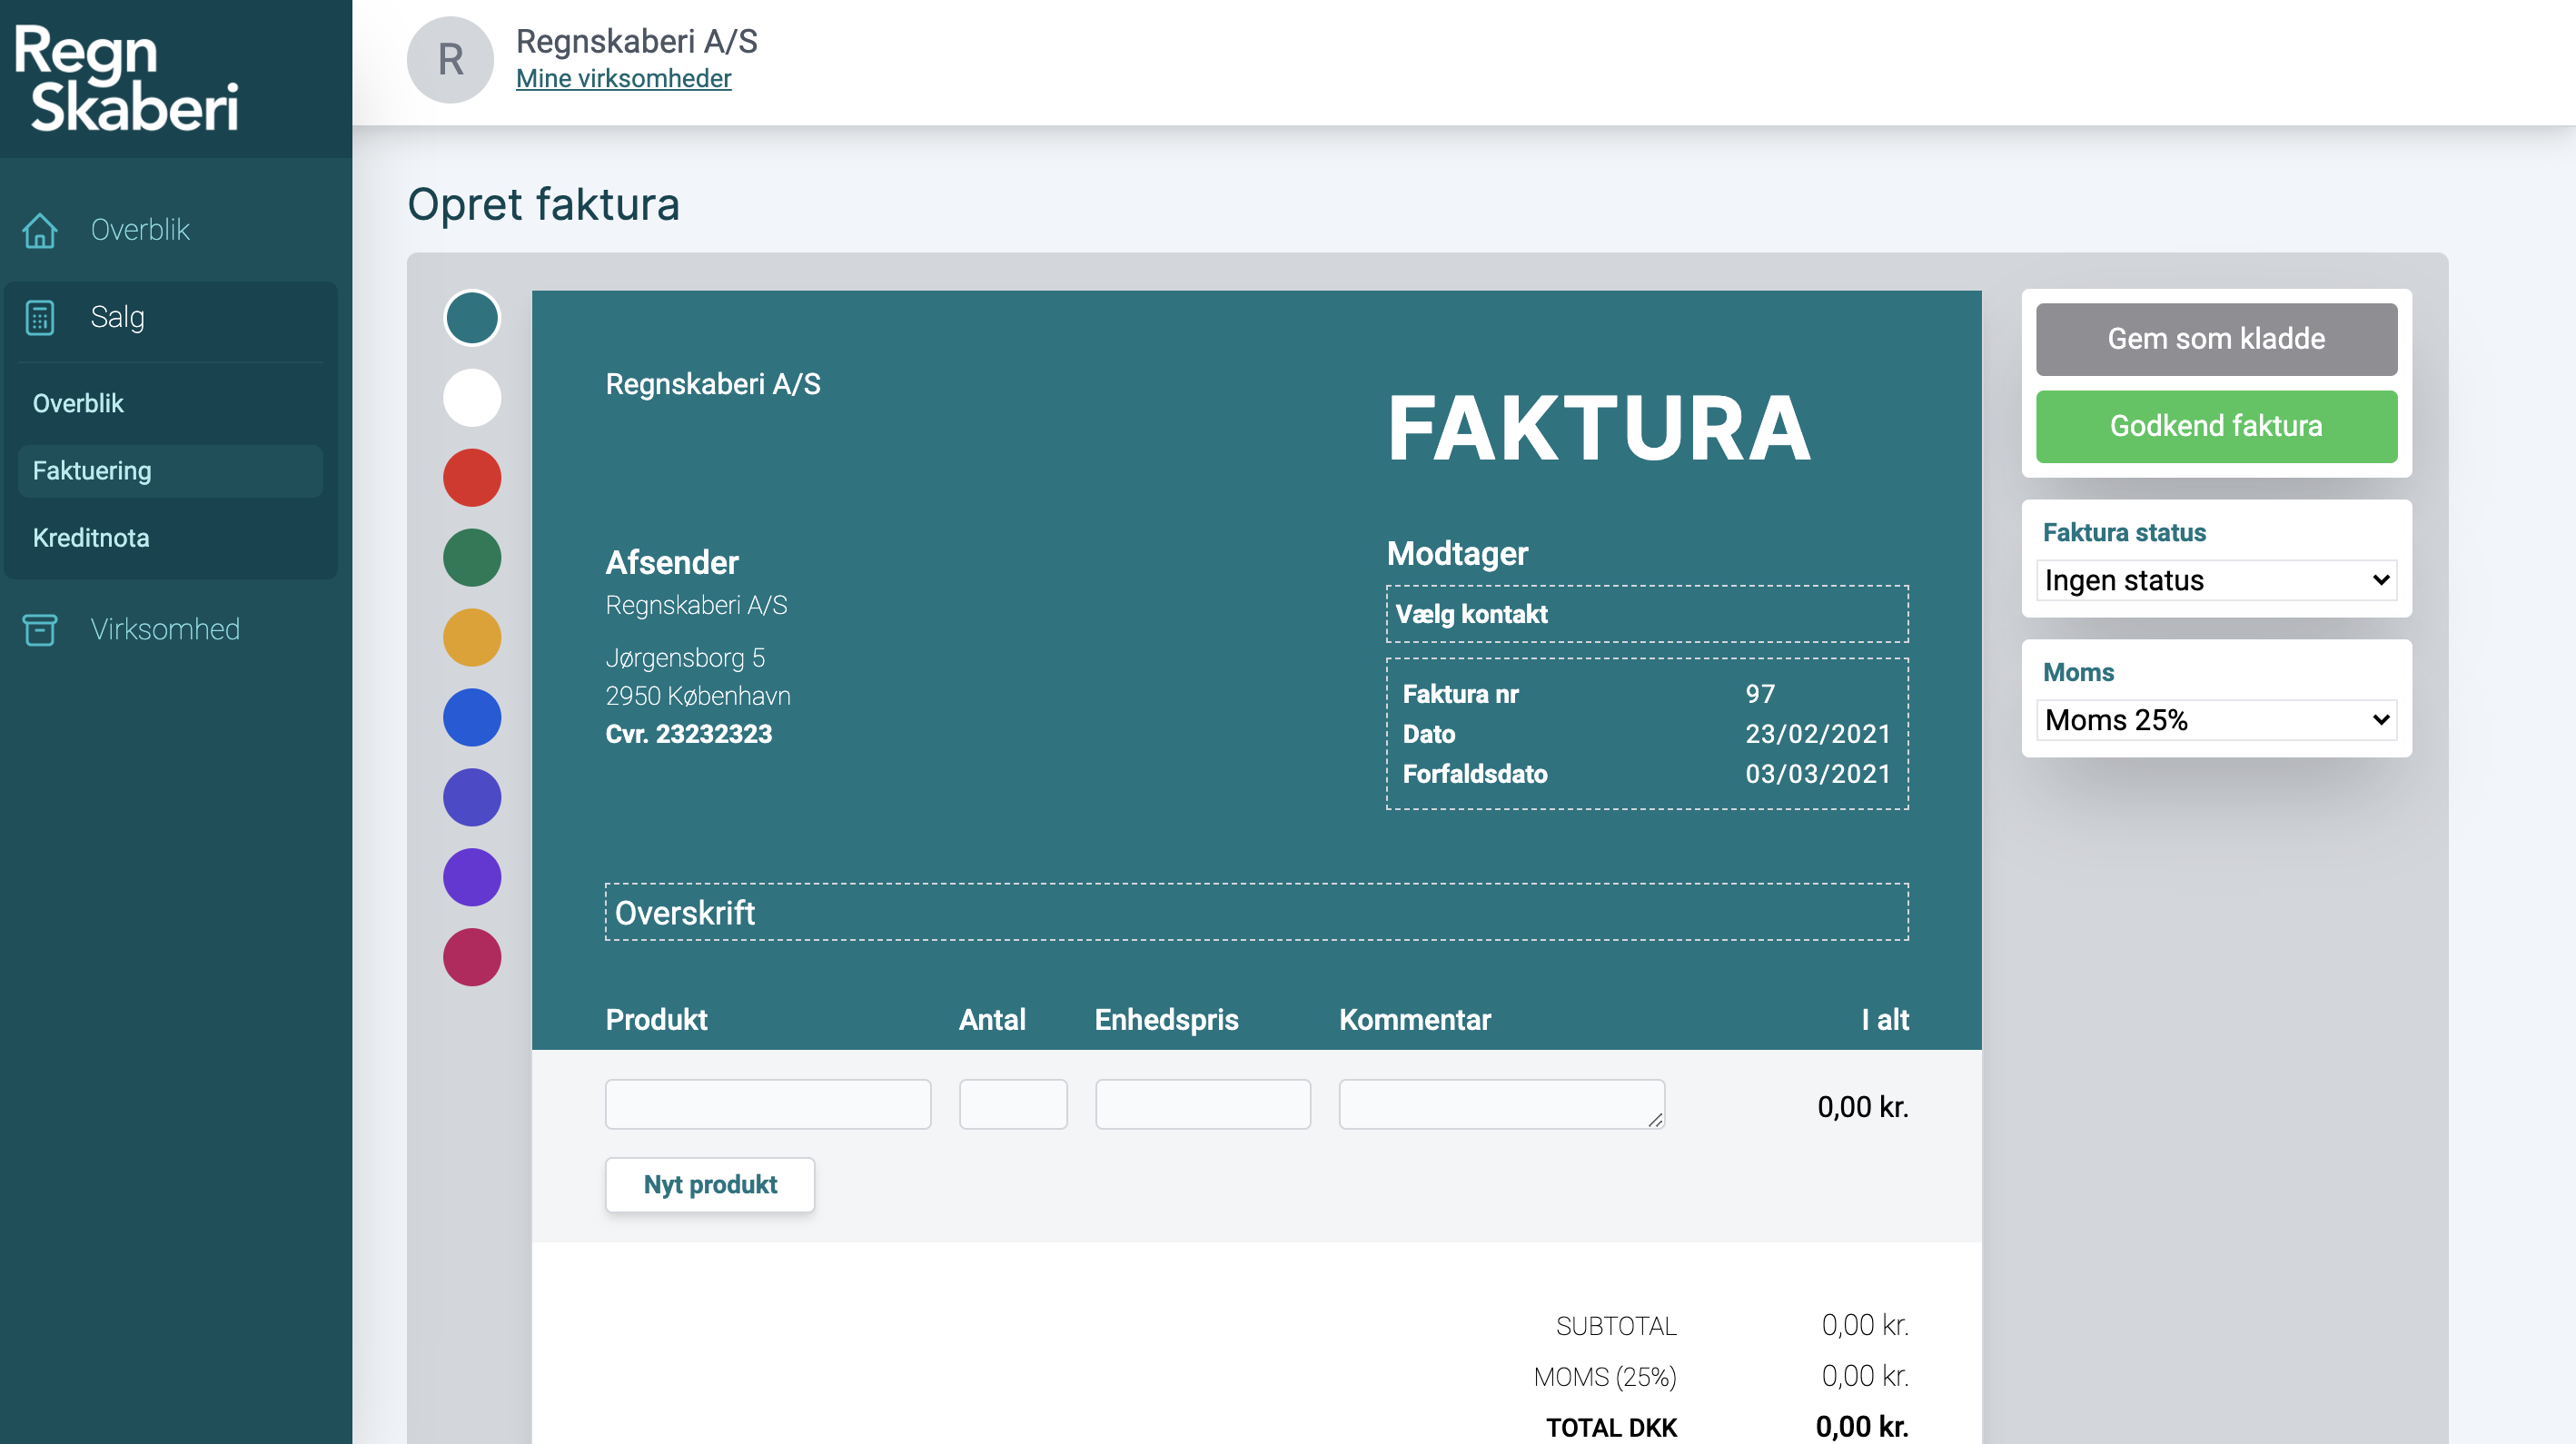The image size is (2576, 1444).
Task: Click the calculator icon next to Salg
Action: pyautogui.click(x=40, y=317)
